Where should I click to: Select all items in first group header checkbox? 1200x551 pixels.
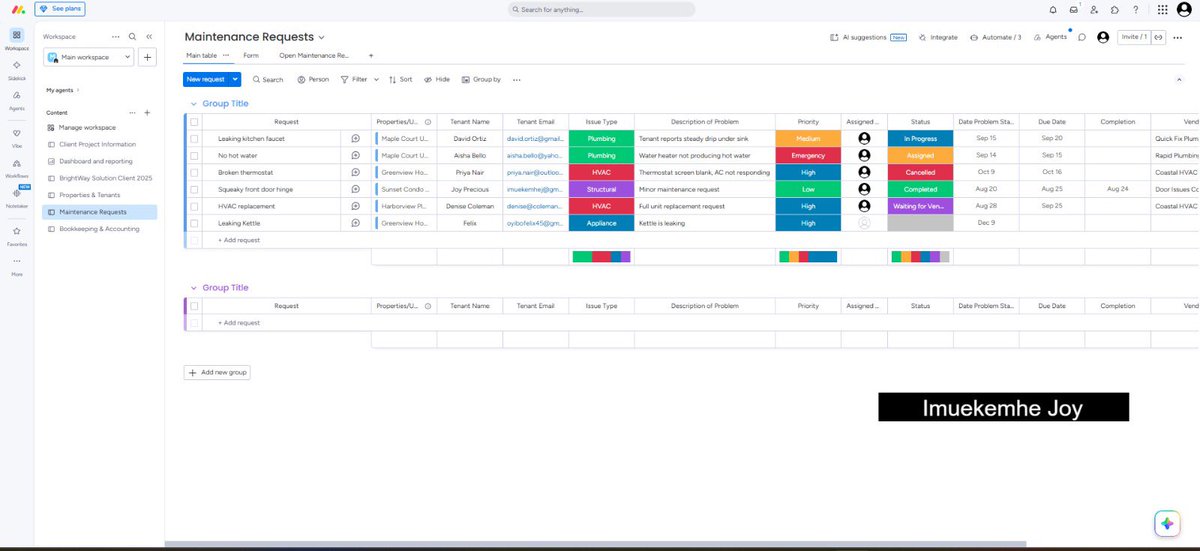click(x=194, y=122)
